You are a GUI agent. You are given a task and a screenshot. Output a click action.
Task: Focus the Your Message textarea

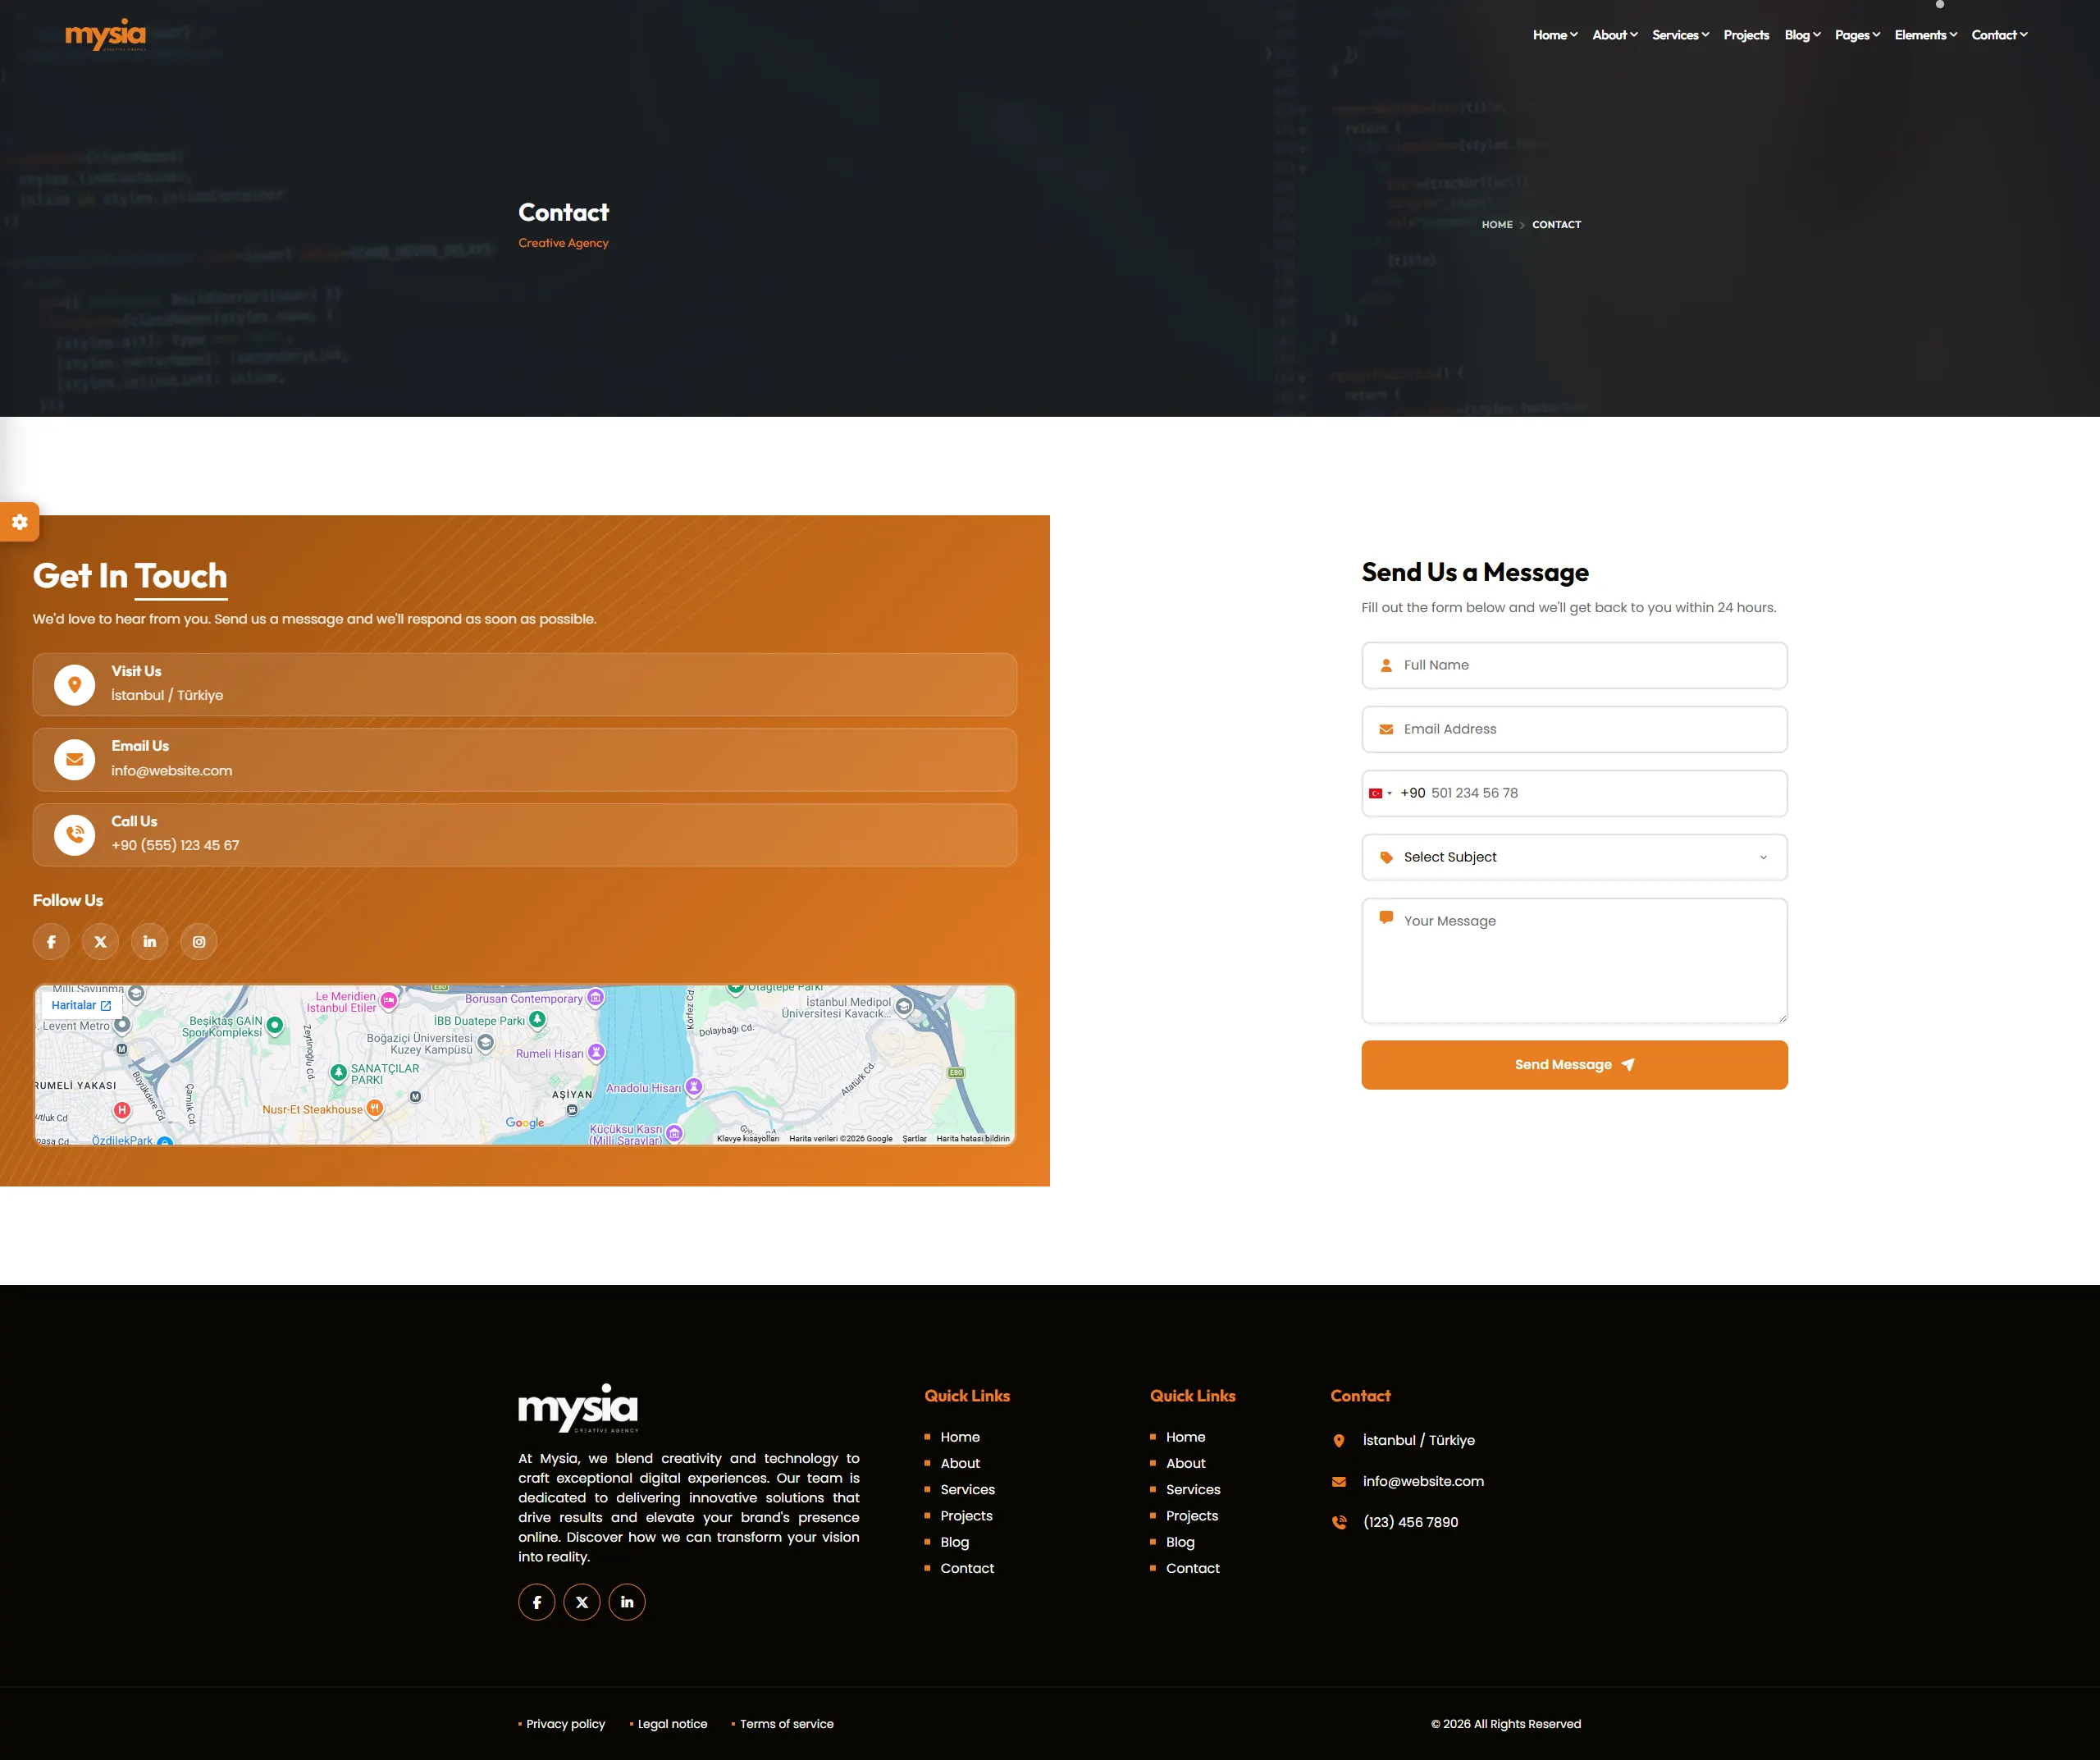(x=1574, y=961)
